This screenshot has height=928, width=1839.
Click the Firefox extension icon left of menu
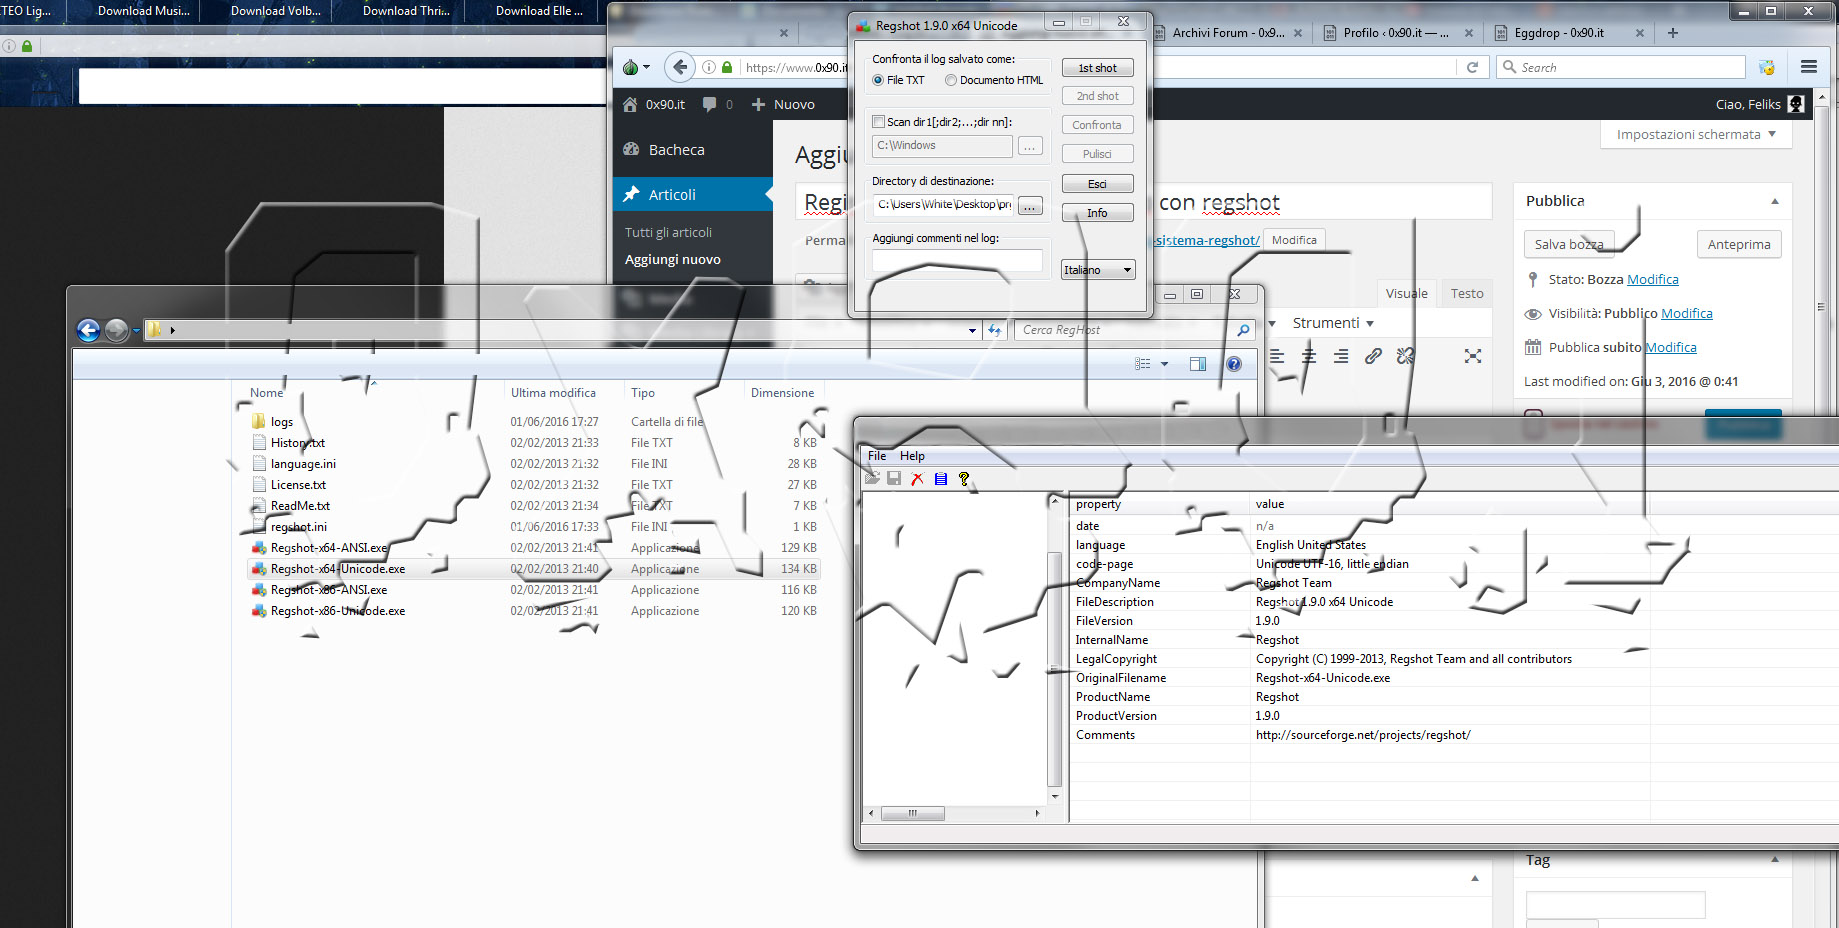click(x=1767, y=67)
